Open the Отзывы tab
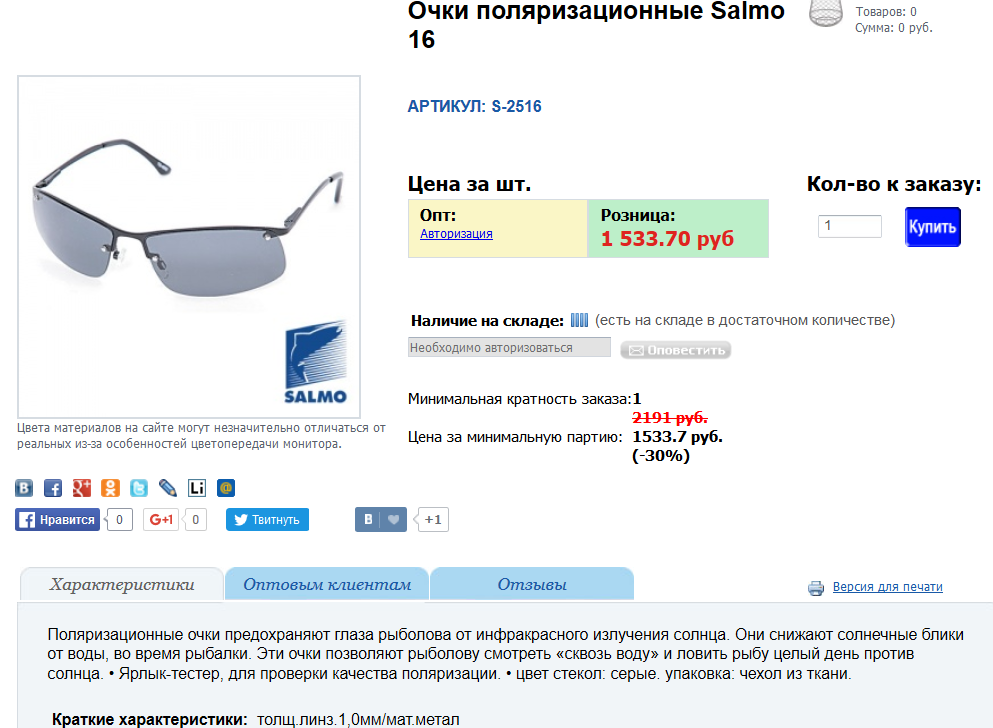Image resolution: width=993 pixels, height=728 pixels. click(532, 584)
